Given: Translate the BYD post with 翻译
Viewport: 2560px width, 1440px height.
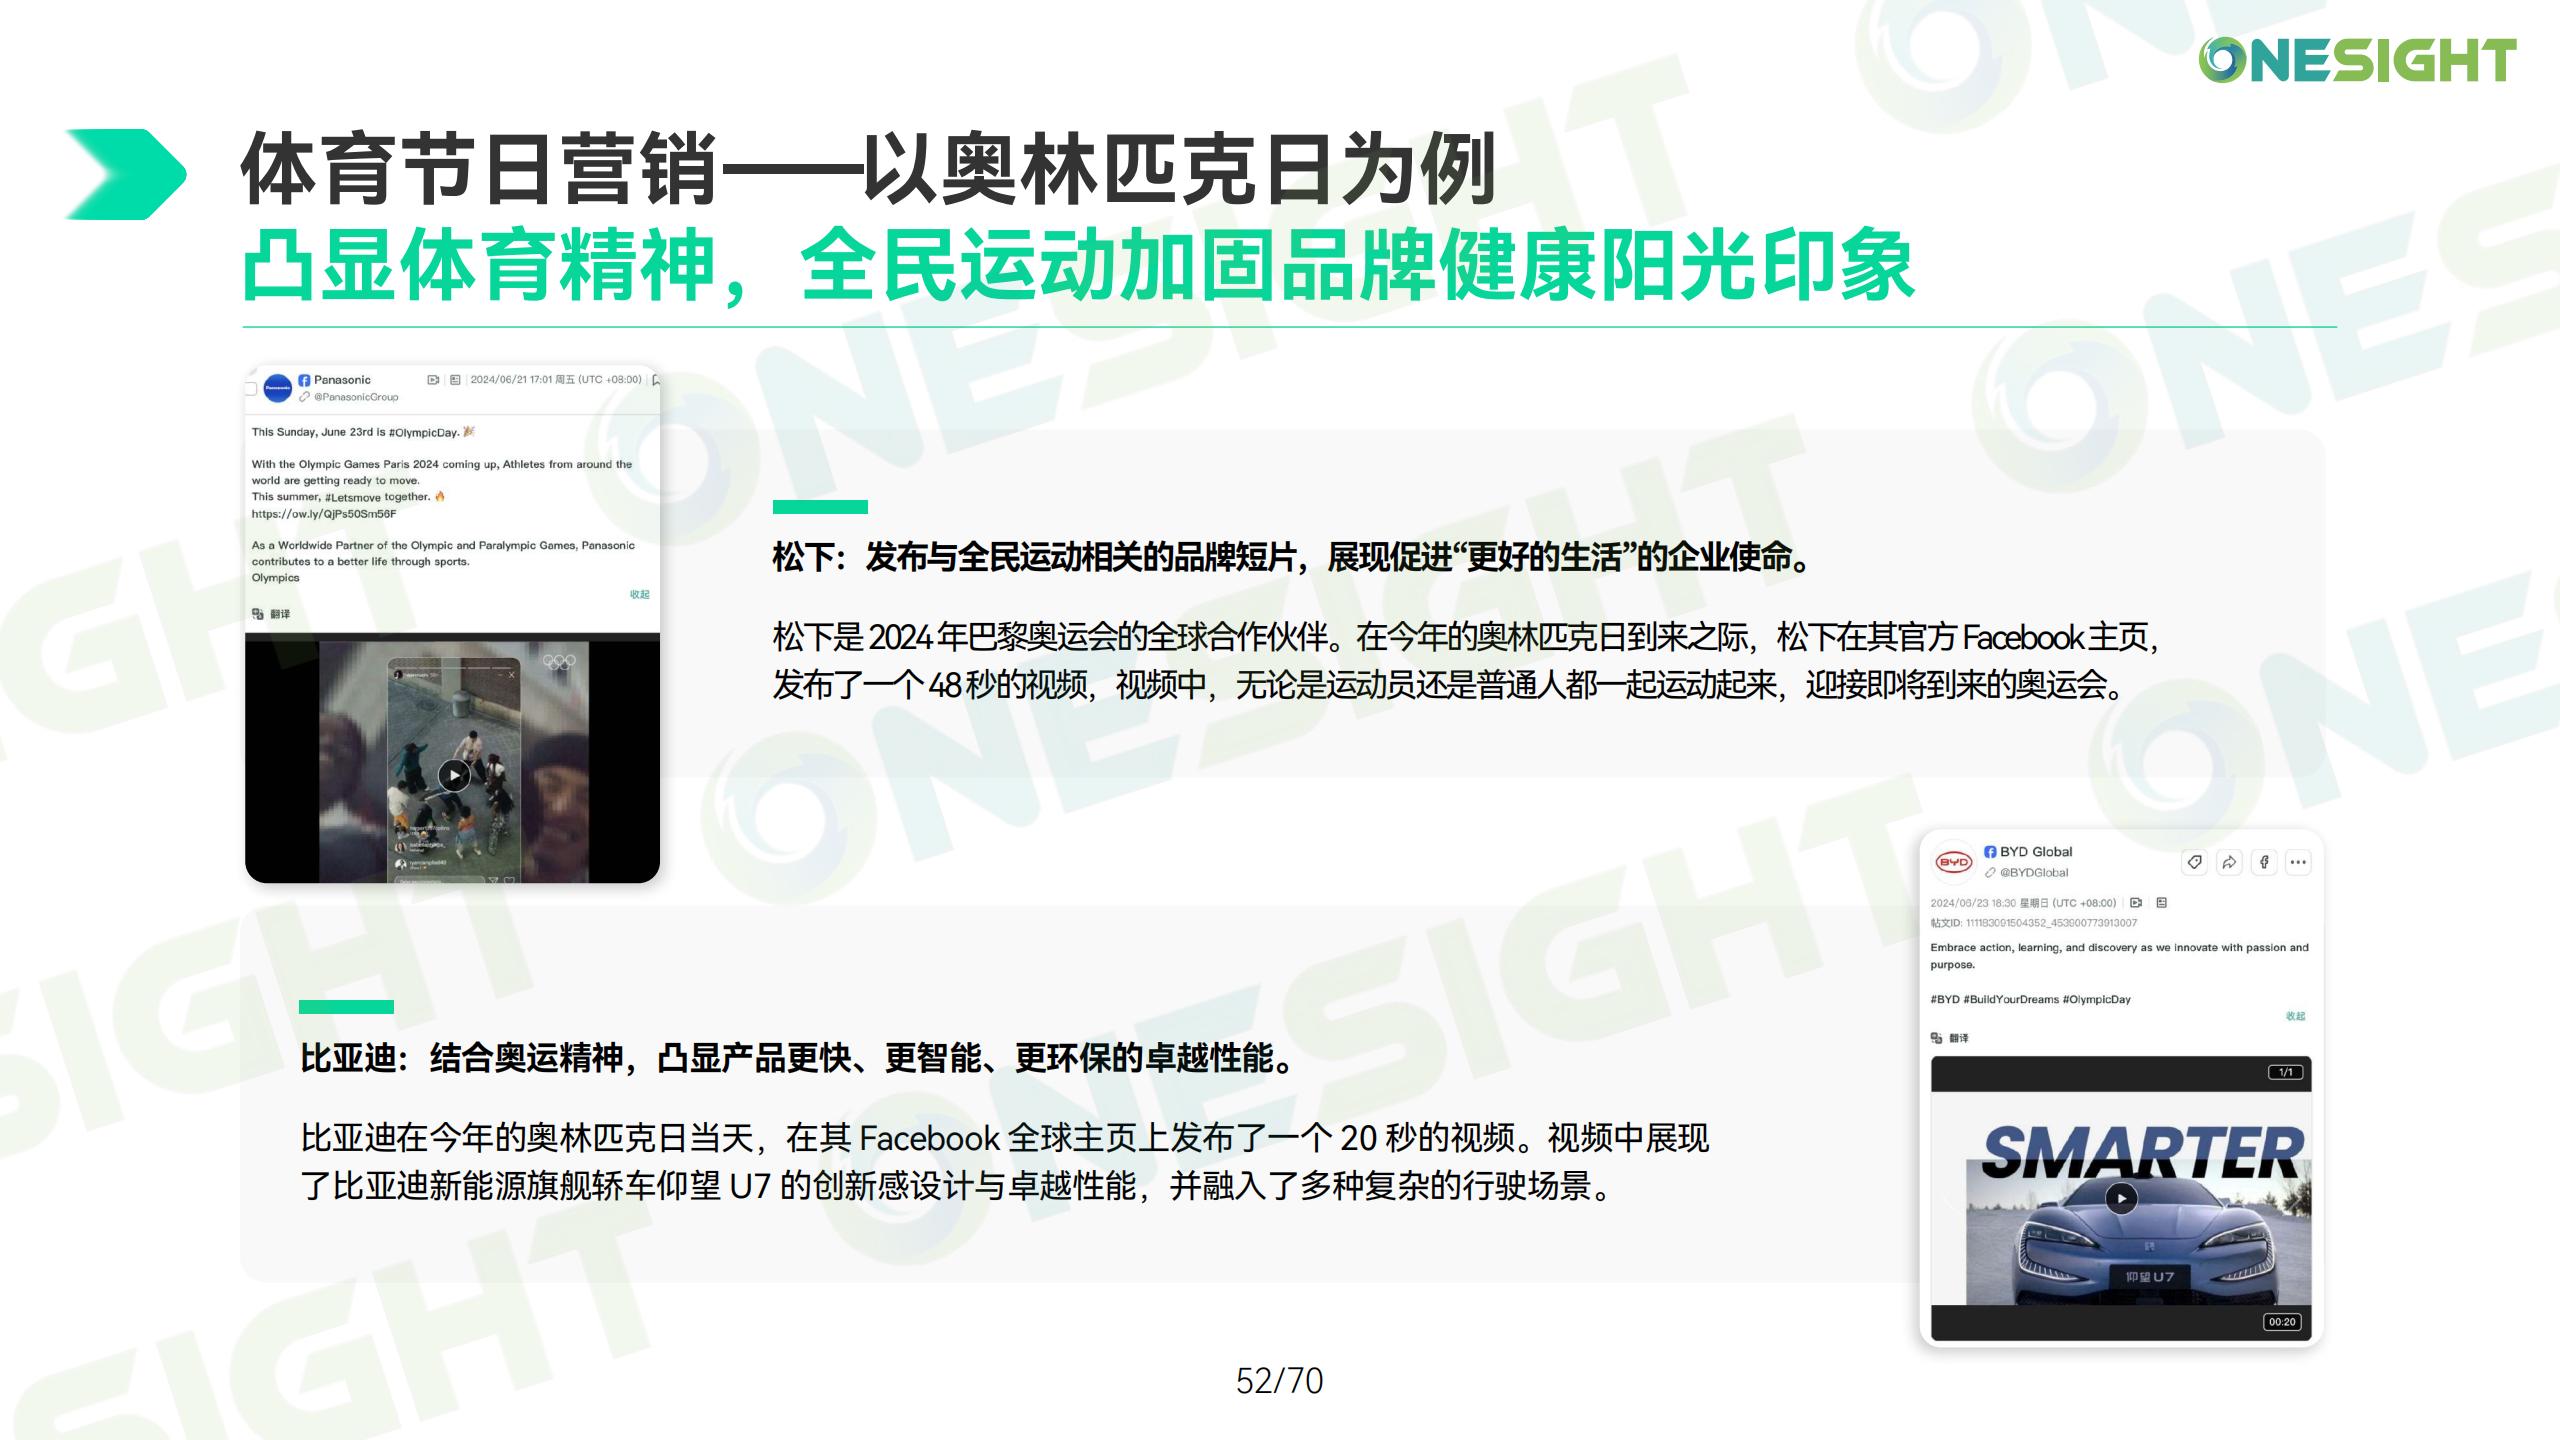Looking at the screenshot, I should click(x=1950, y=1038).
